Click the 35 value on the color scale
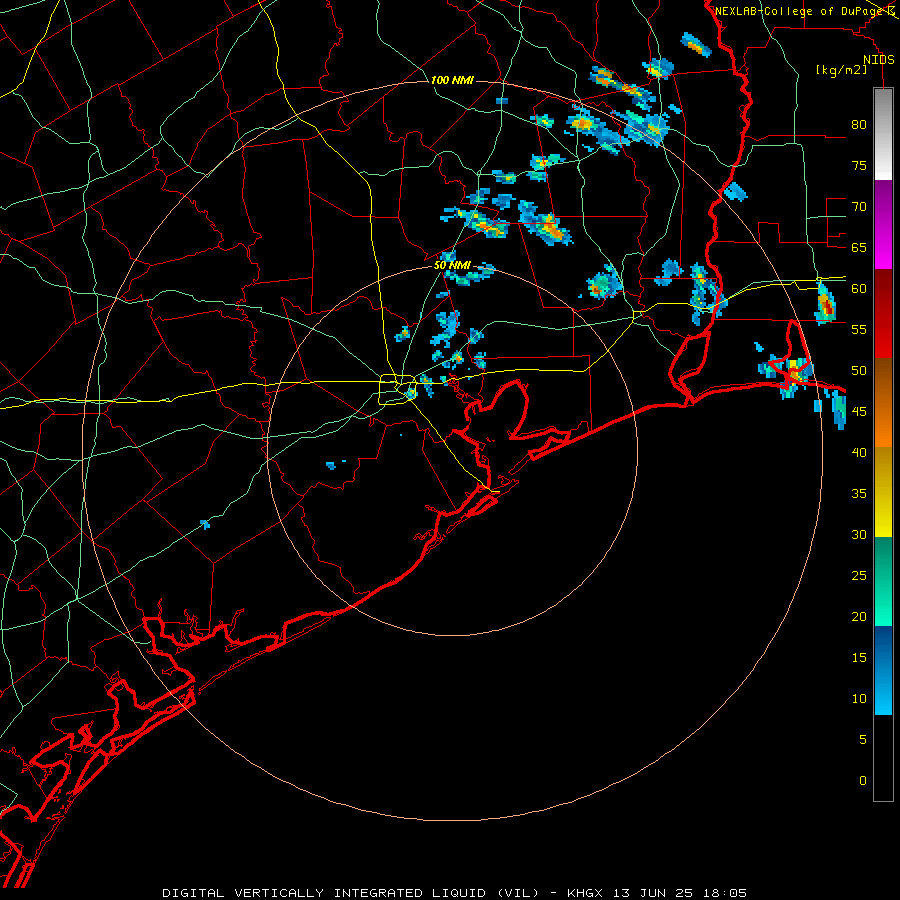Viewport: 900px width, 900px height. pos(859,494)
